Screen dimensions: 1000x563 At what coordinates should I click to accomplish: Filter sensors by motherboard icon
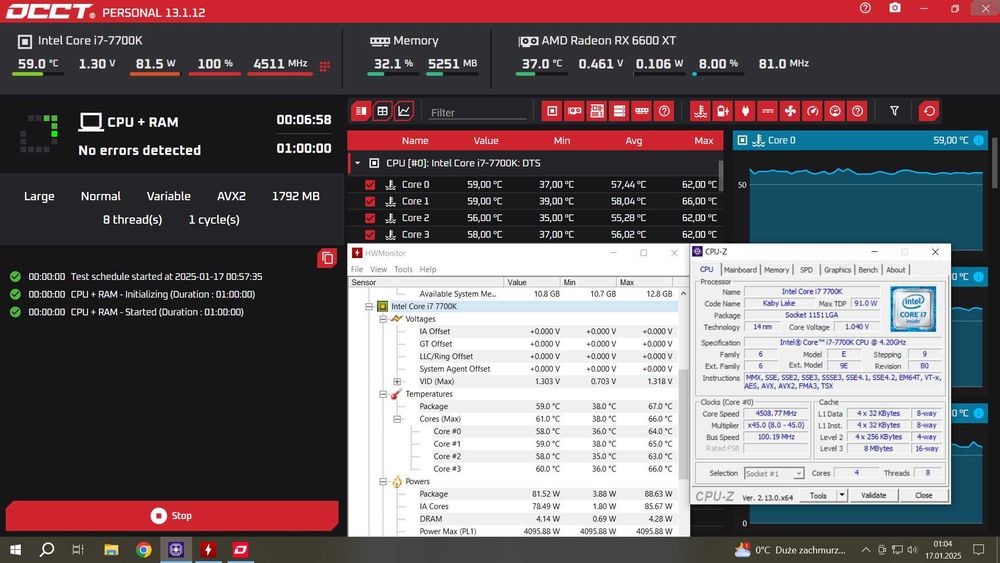tap(597, 111)
